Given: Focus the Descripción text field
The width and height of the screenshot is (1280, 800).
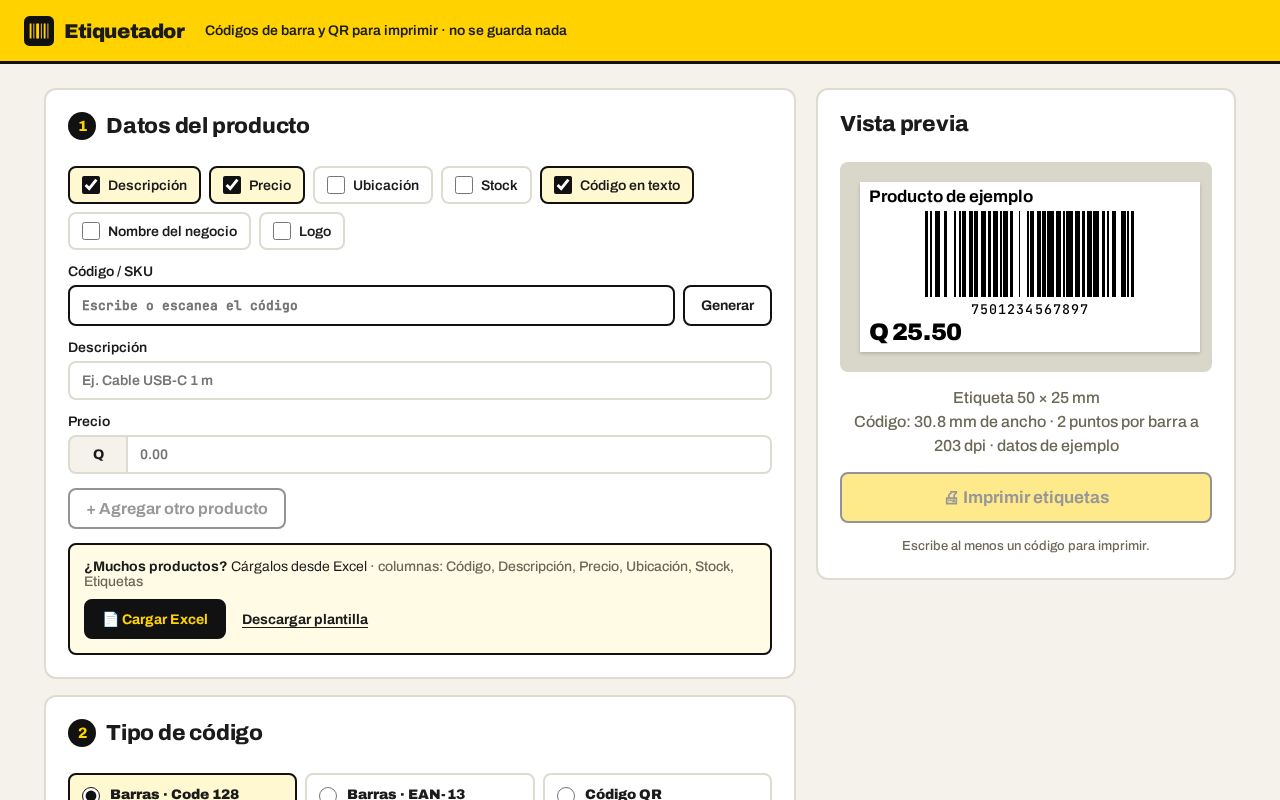Looking at the screenshot, I should click(420, 380).
